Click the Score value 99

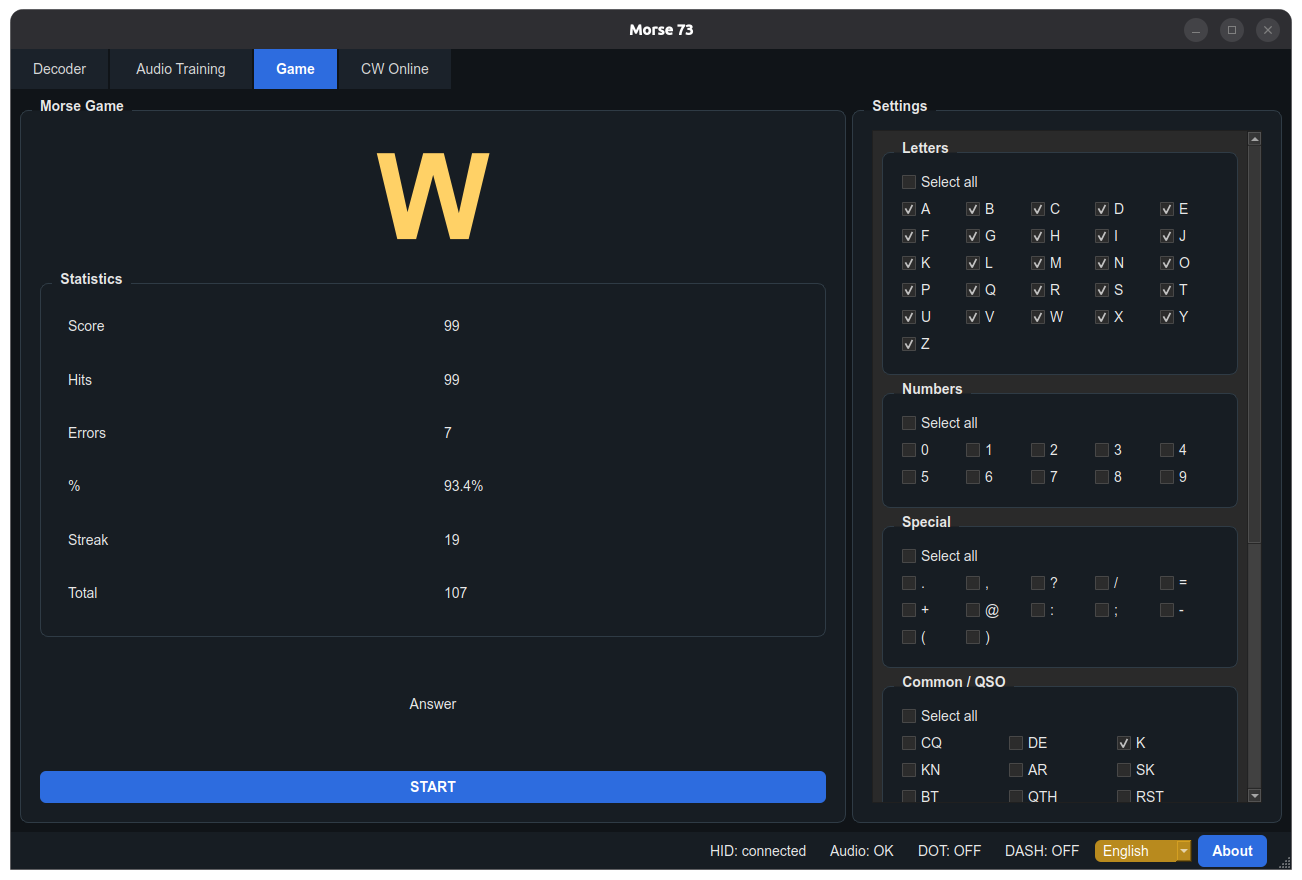coord(452,326)
